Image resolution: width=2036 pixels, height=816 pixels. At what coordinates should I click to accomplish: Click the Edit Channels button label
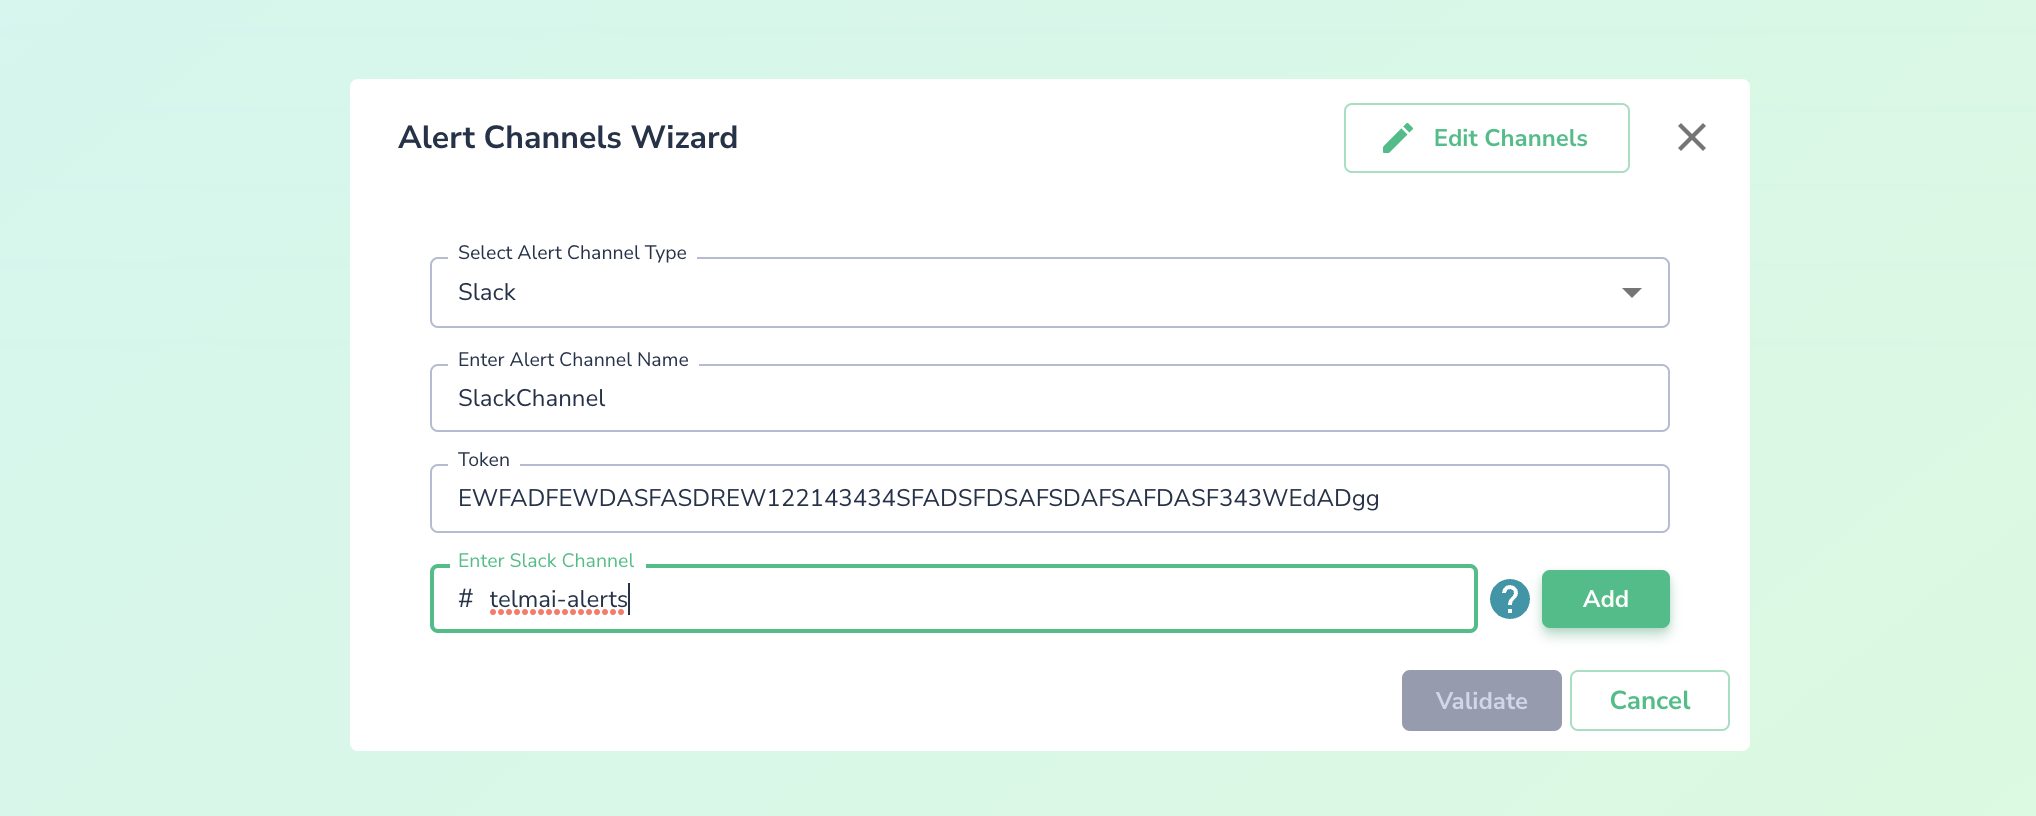pyautogui.click(x=1510, y=138)
